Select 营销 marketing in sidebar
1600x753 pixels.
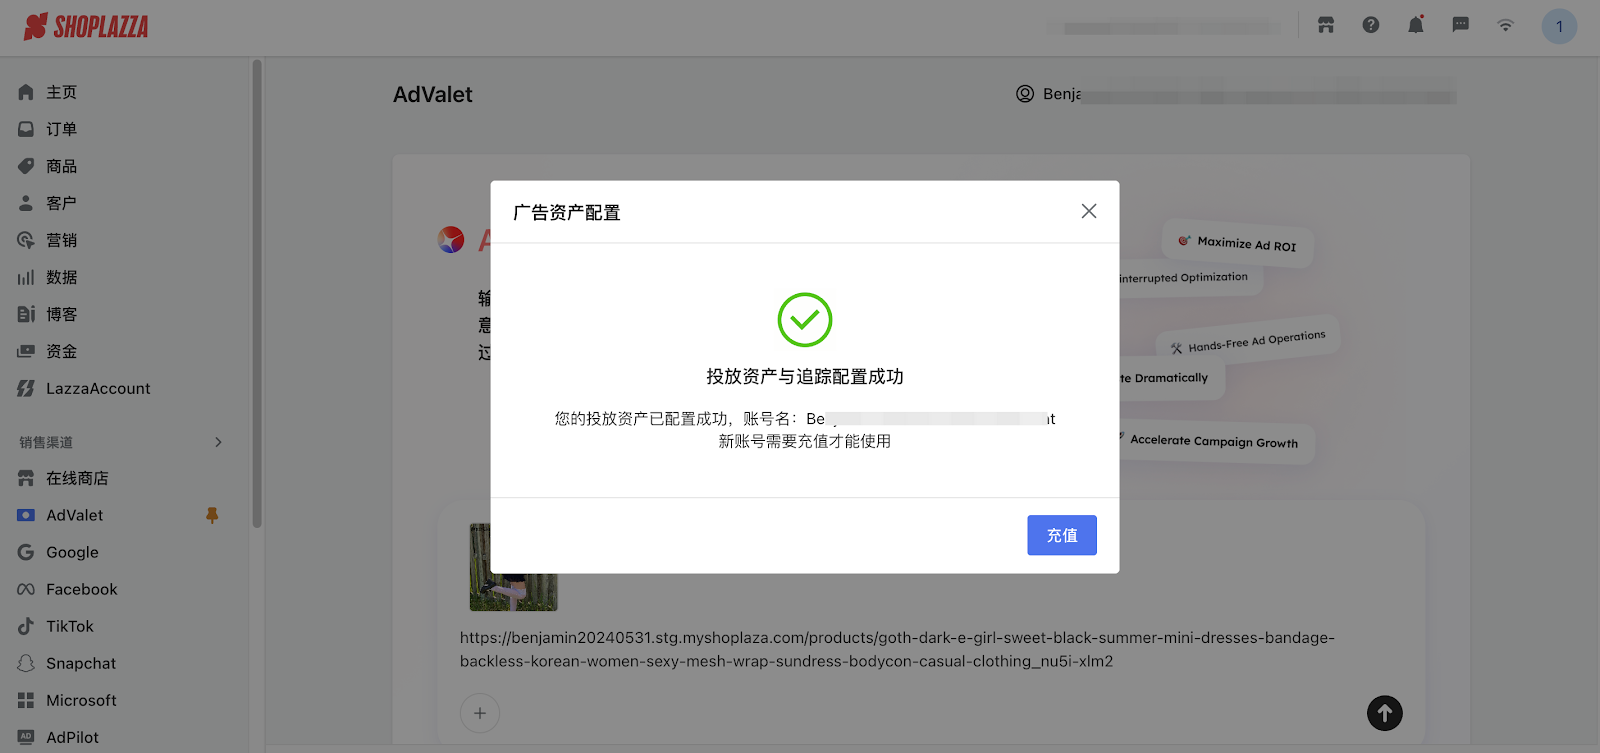tap(61, 240)
